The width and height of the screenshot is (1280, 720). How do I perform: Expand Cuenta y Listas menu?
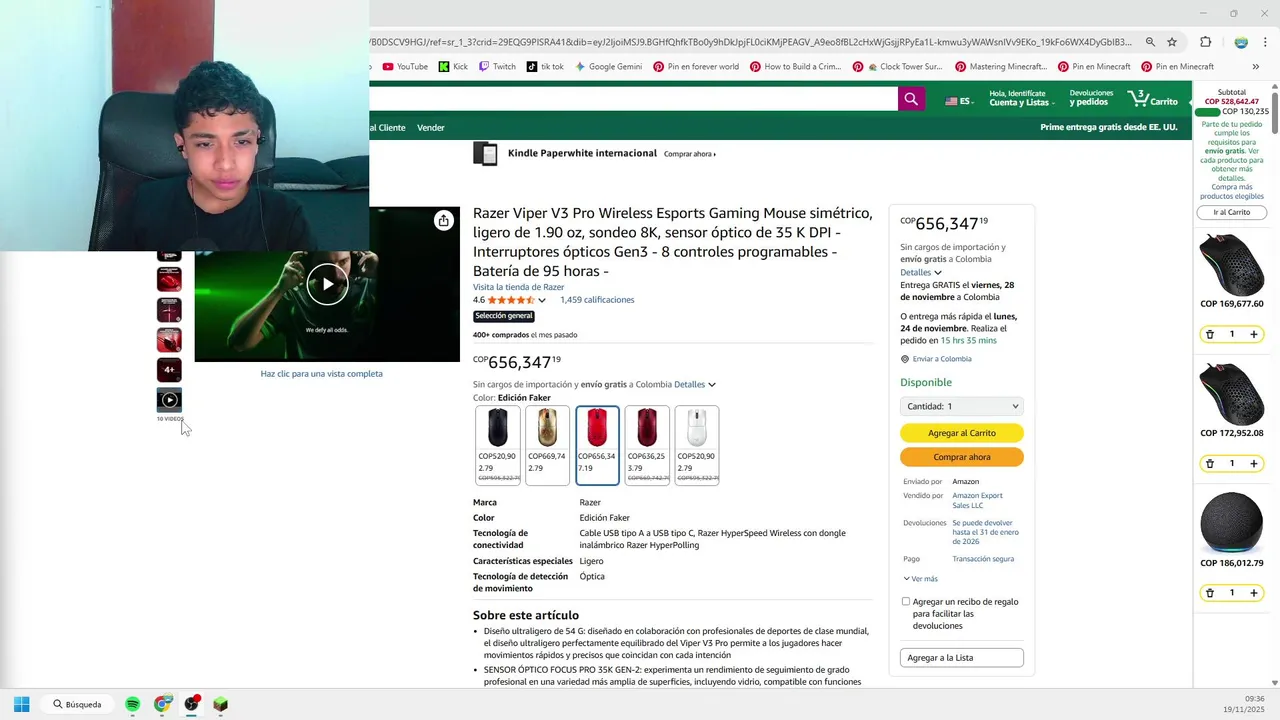1022,98
